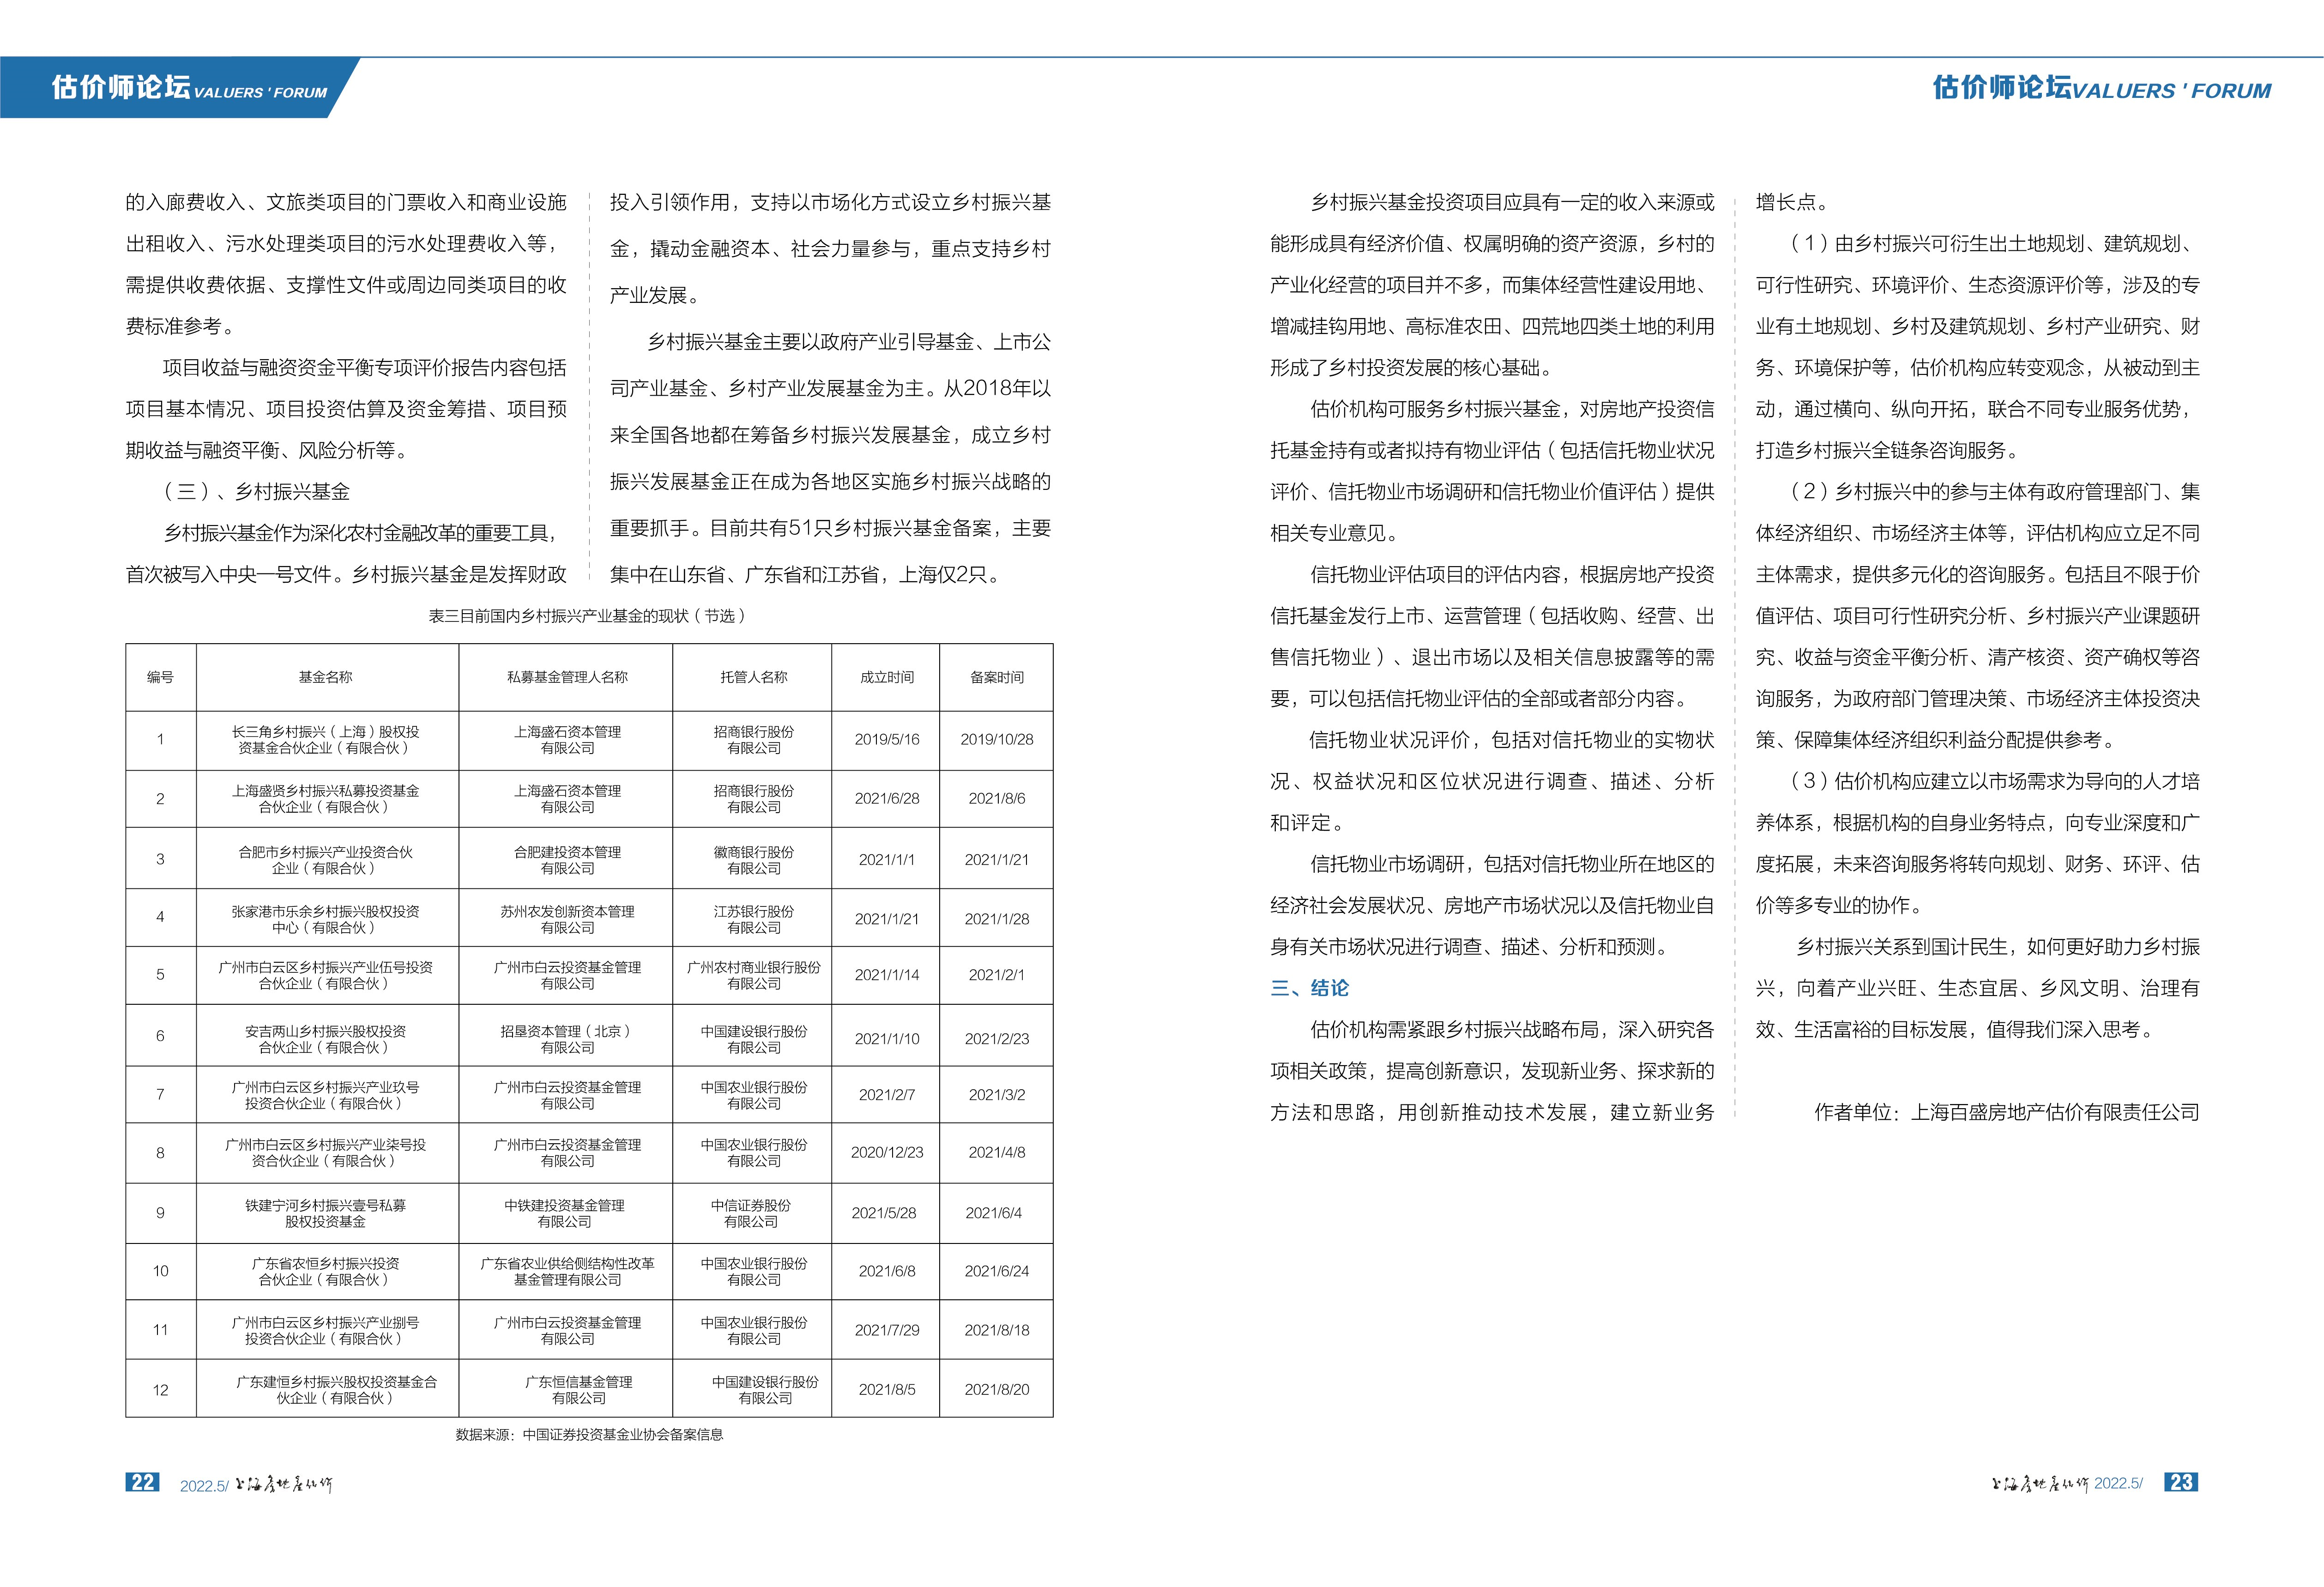Click the date 2021/6/28 in row 2
The width and height of the screenshot is (2324, 1587).
click(887, 799)
